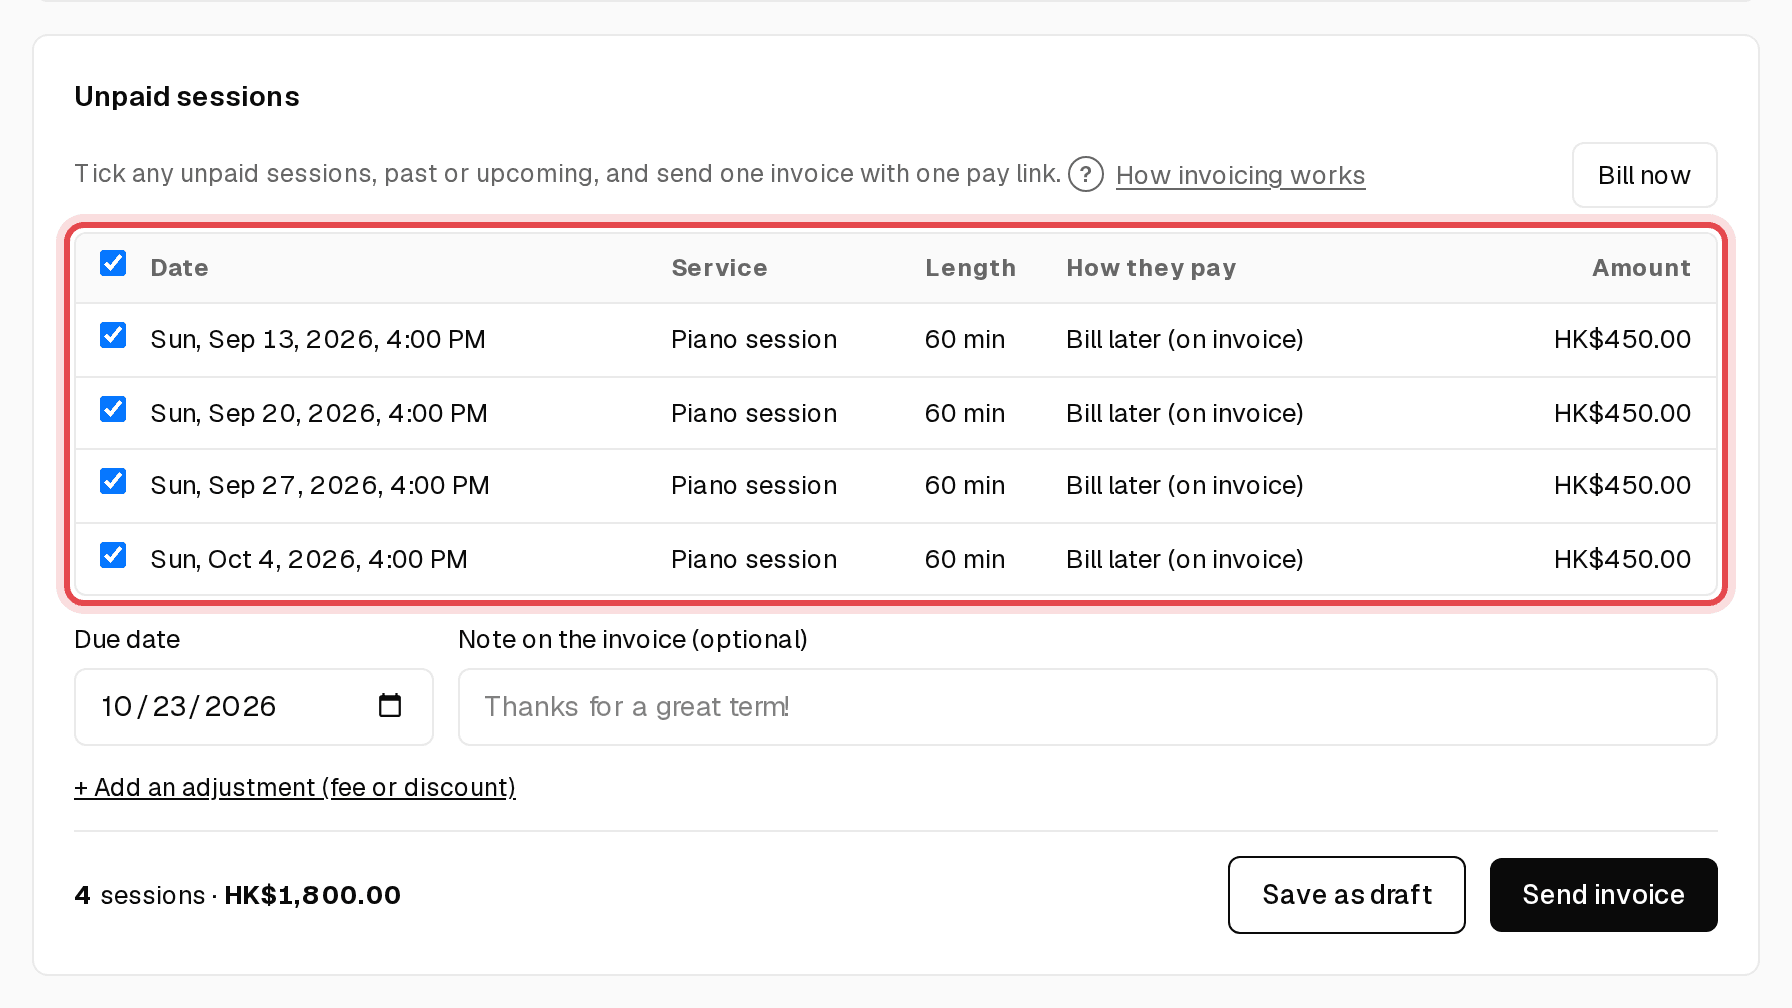The image size is (1792, 1008).
Task: Click the invoice note text field
Action: 1087,707
